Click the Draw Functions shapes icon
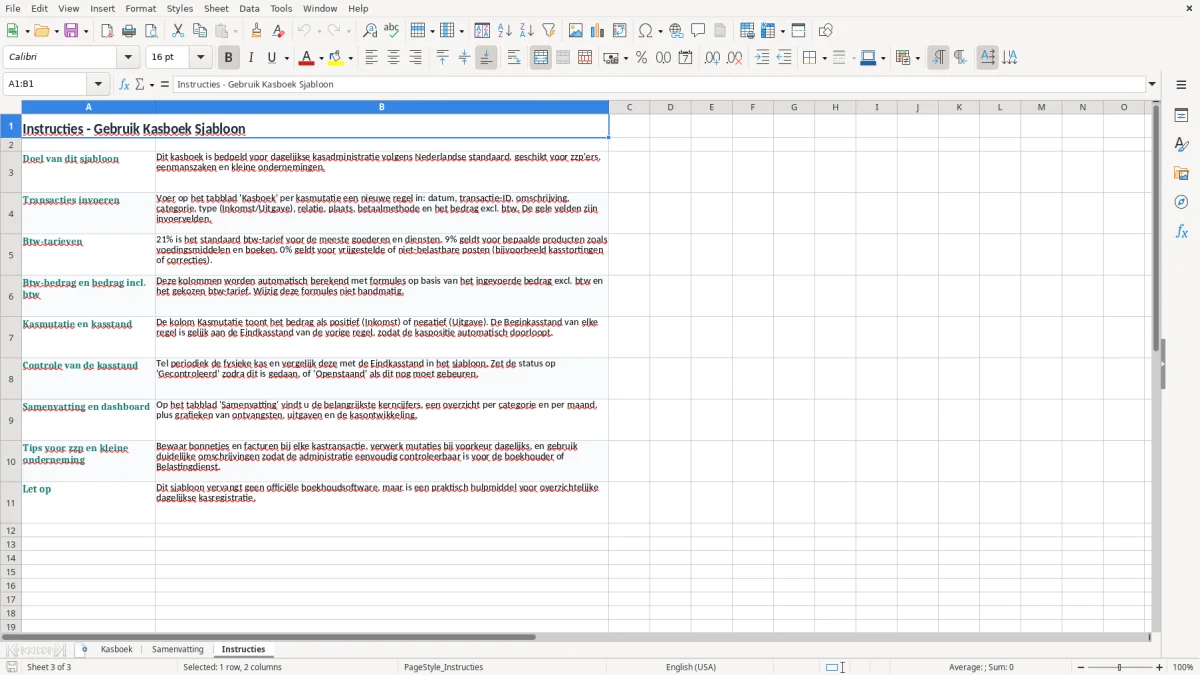Screen dimensions: 1200x675 click(x=826, y=31)
